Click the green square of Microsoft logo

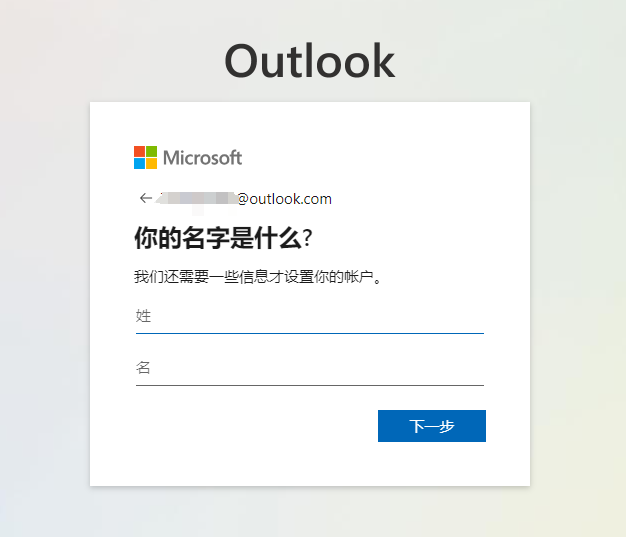pos(151,151)
